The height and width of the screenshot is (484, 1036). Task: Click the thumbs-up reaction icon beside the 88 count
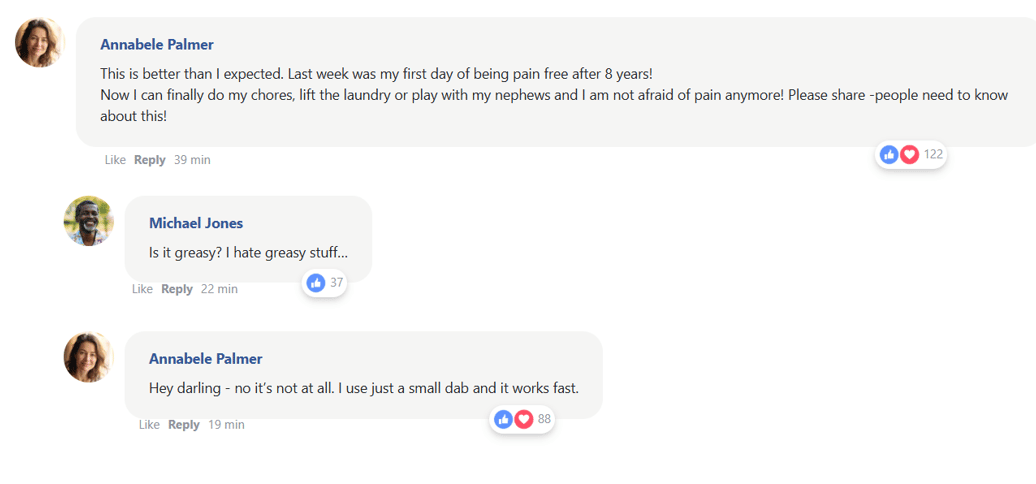tap(504, 419)
